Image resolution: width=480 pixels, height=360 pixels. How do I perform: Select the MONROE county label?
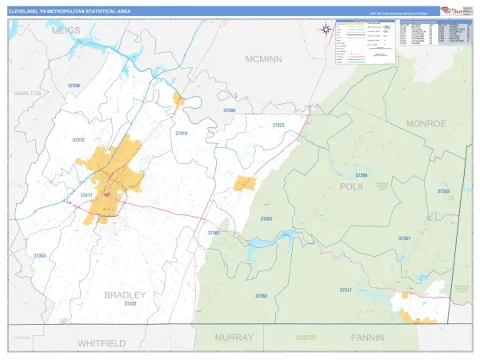point(426,124)
